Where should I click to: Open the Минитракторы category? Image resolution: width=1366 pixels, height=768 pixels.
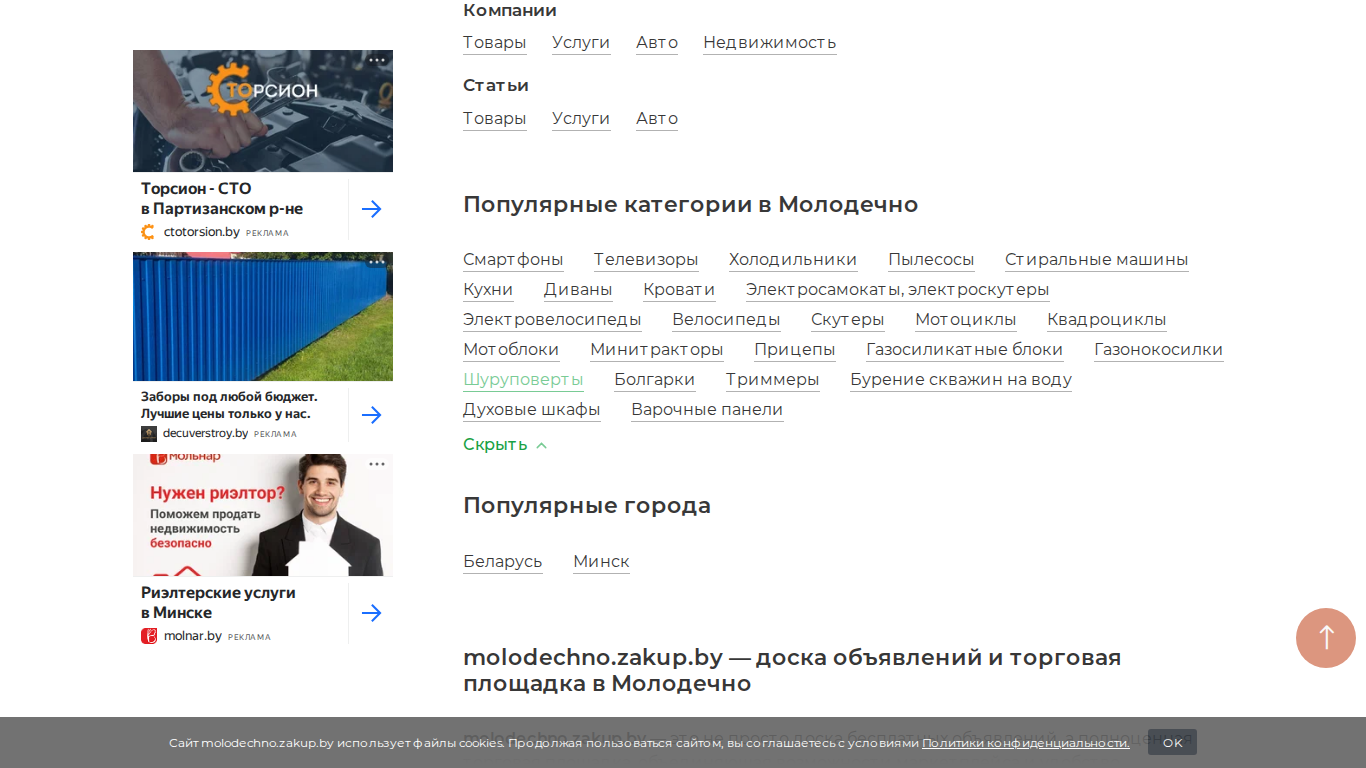(x=657, y=350)
